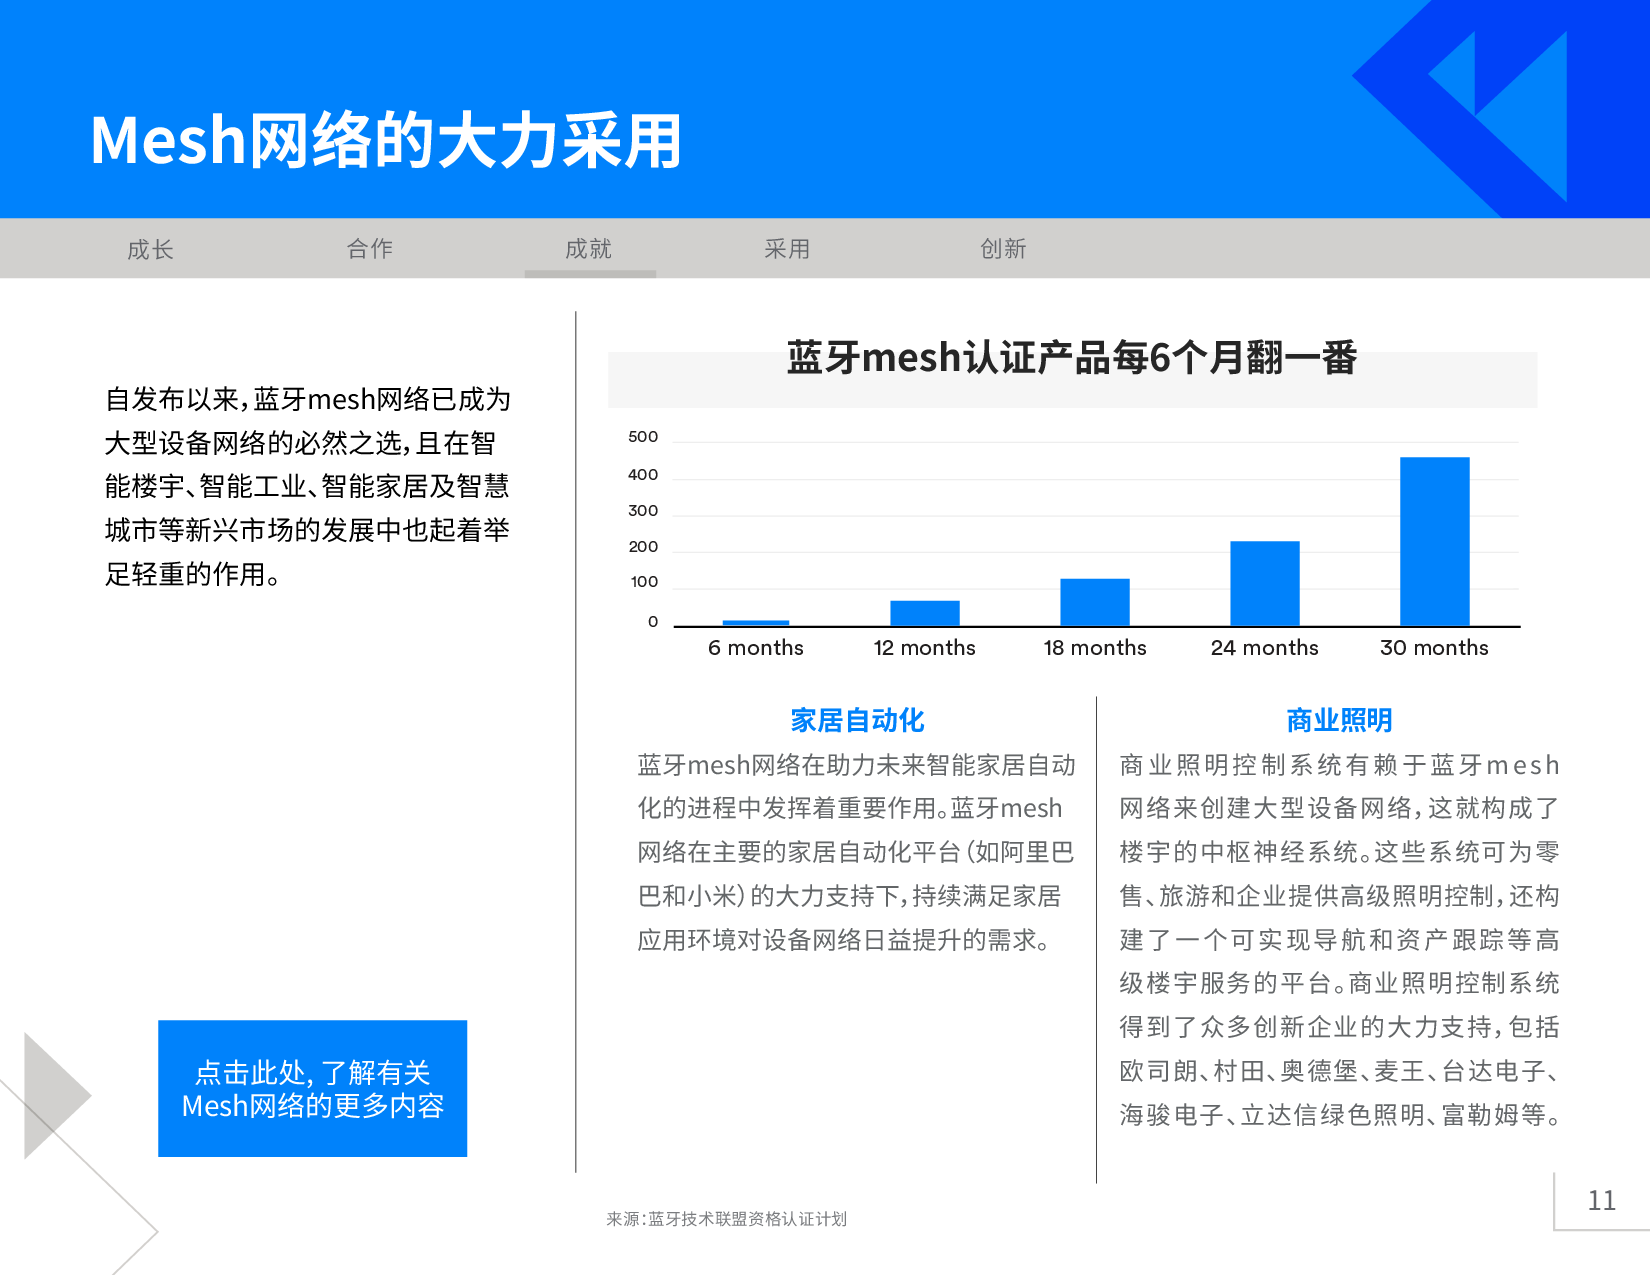Open the 成长 navigation tab
This screenshot has height=1275, width=1650.
tap(150, 249)
